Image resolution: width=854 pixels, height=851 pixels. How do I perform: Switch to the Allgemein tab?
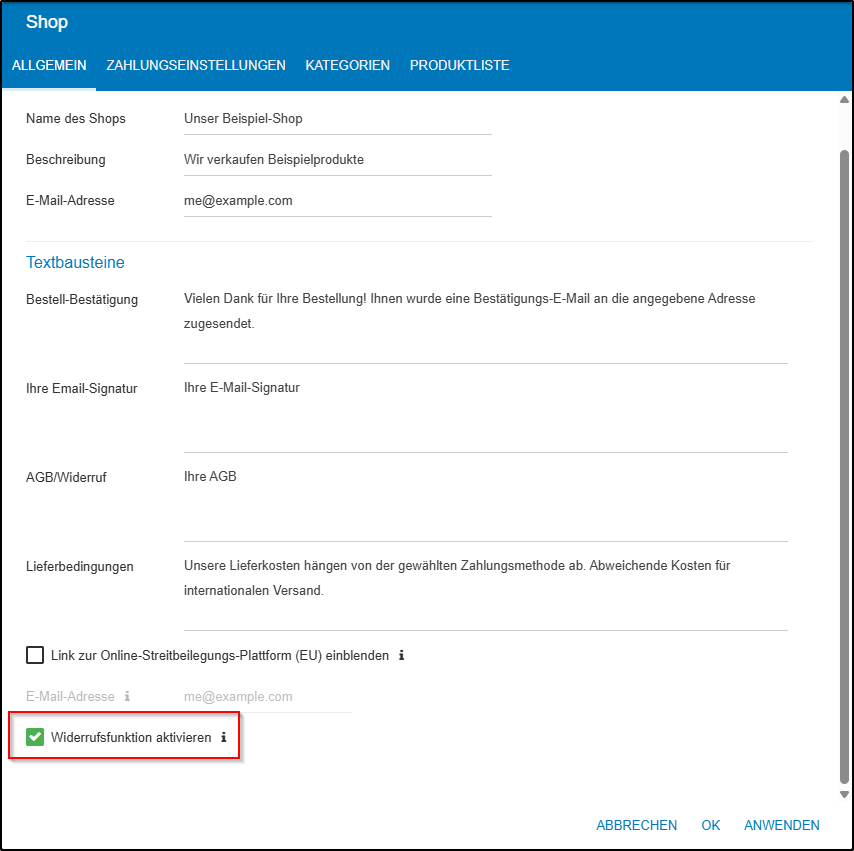(49, 65)
